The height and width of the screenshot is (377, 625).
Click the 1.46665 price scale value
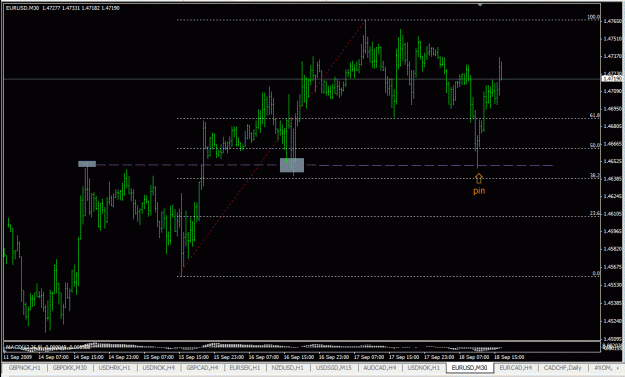(613, 143)
